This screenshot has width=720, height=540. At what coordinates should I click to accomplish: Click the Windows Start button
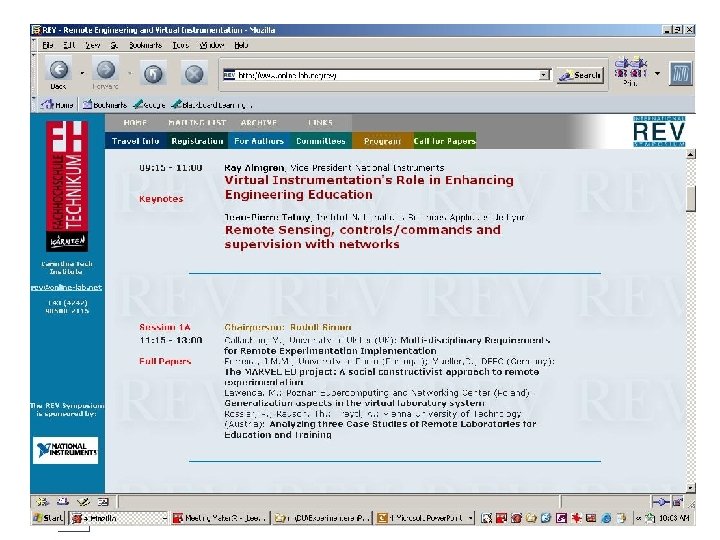(x=48, y=518)
